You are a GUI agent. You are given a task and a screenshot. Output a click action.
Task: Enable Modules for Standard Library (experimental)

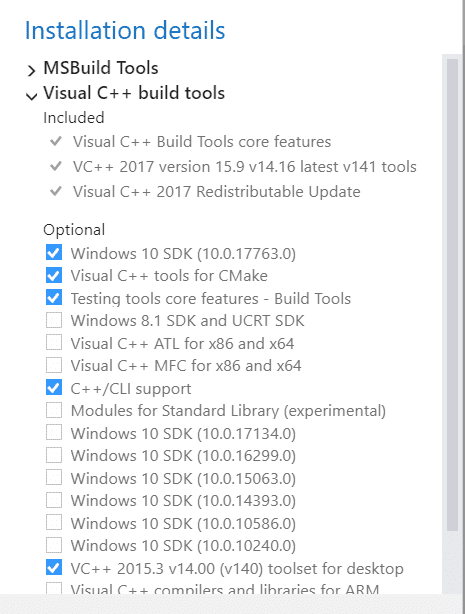(54, 410)
